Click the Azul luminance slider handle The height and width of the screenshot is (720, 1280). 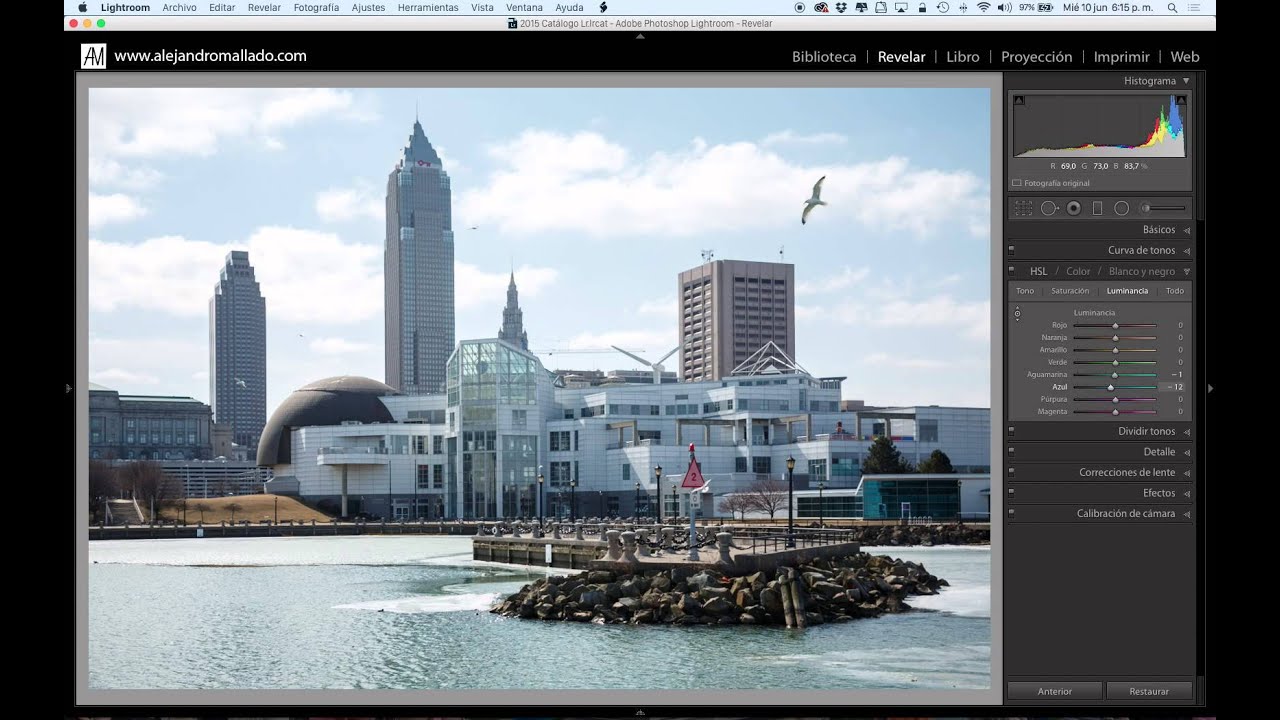1110,387
